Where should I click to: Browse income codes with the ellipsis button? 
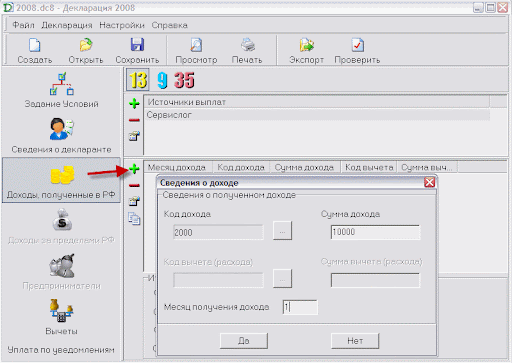[282, 231]
